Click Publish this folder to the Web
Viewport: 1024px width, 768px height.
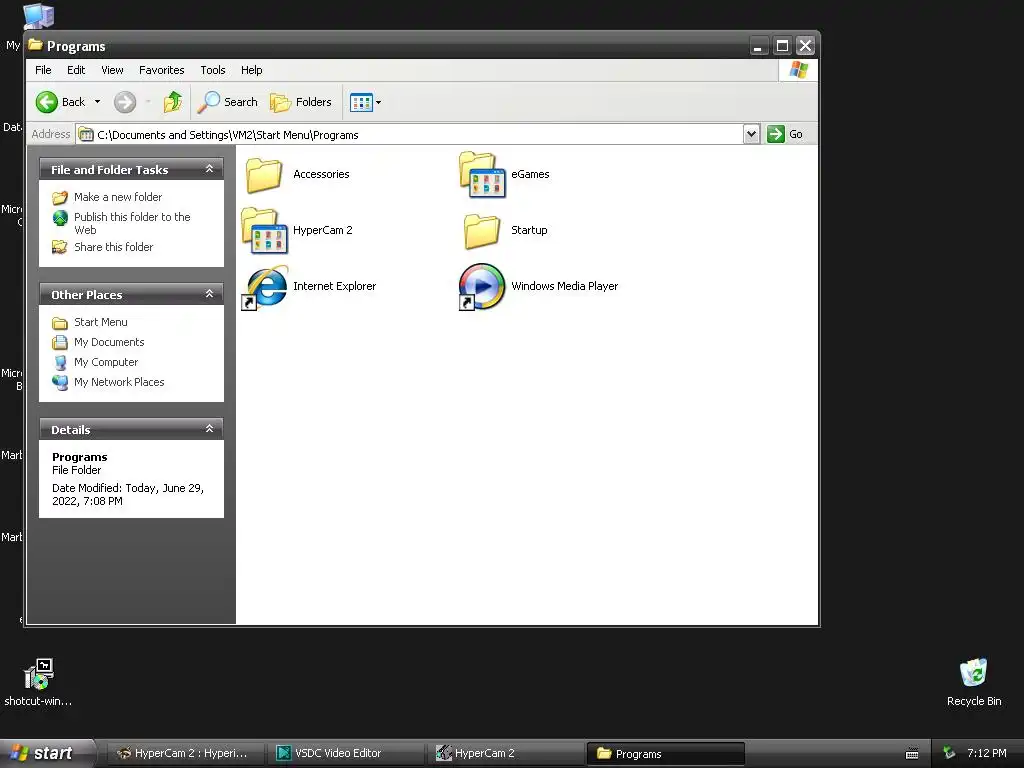(x=132, y=223)
